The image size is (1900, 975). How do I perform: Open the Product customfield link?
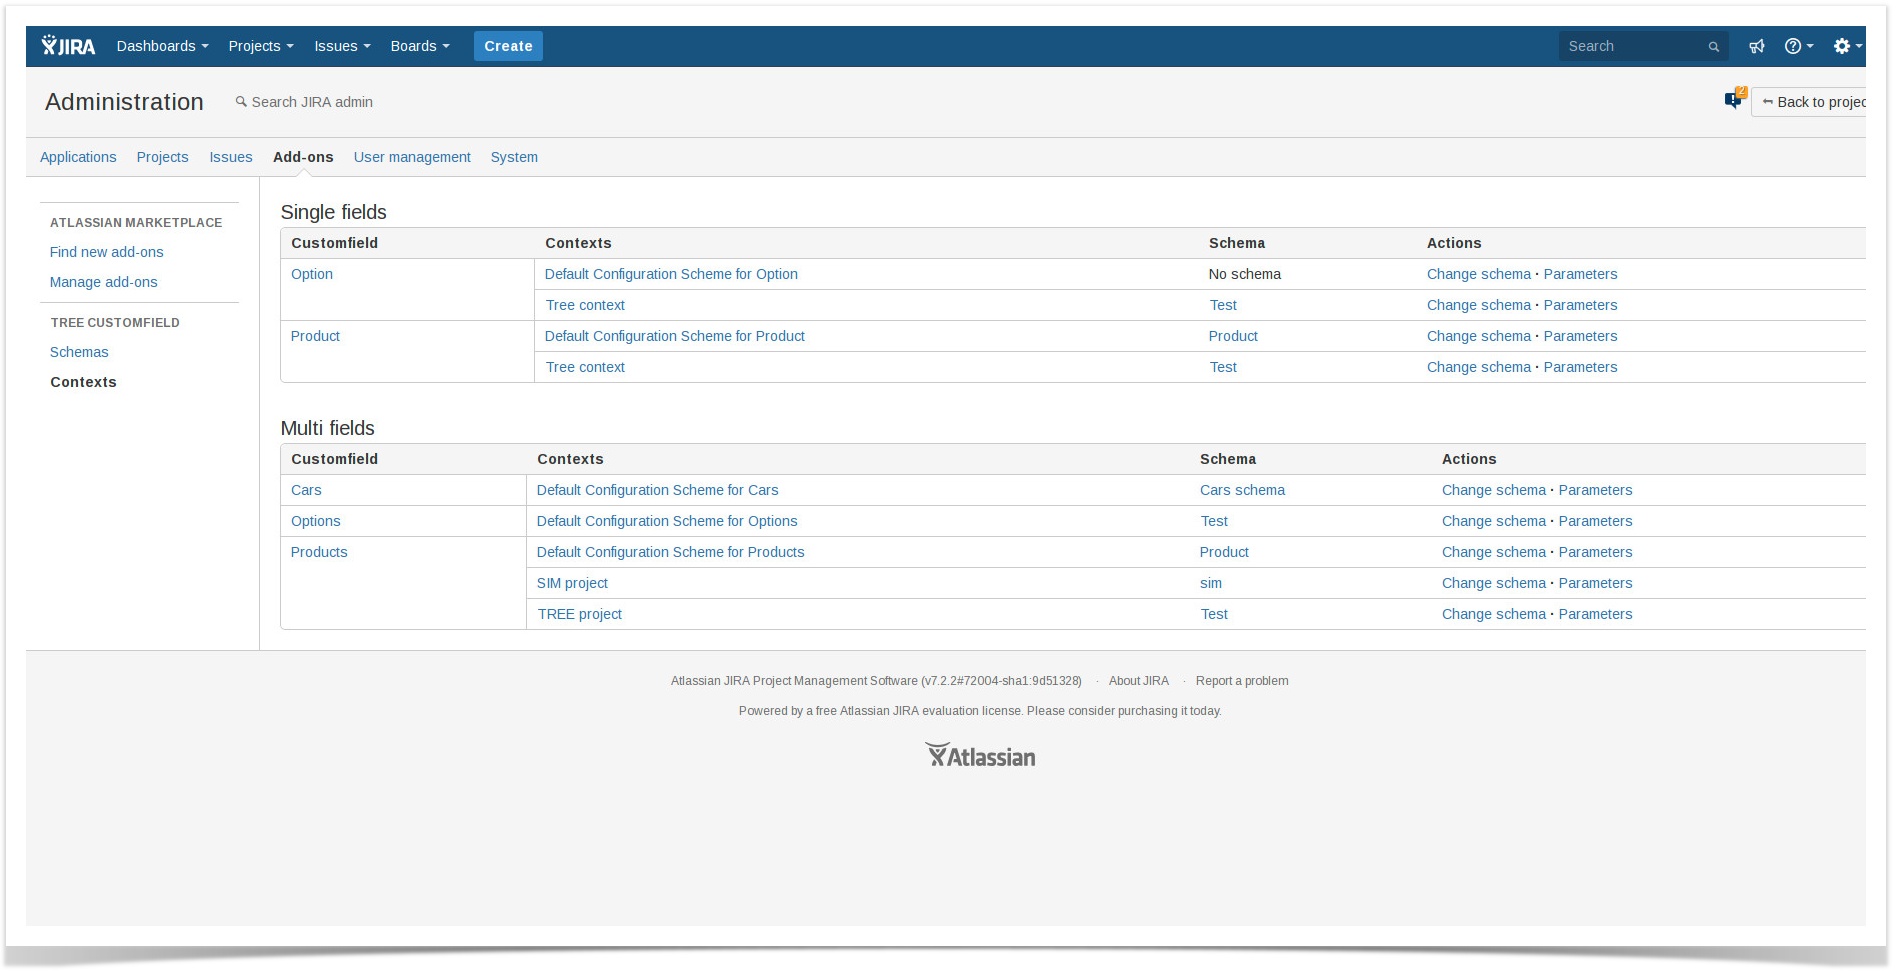pyautogui.click(x=315, y=336)
